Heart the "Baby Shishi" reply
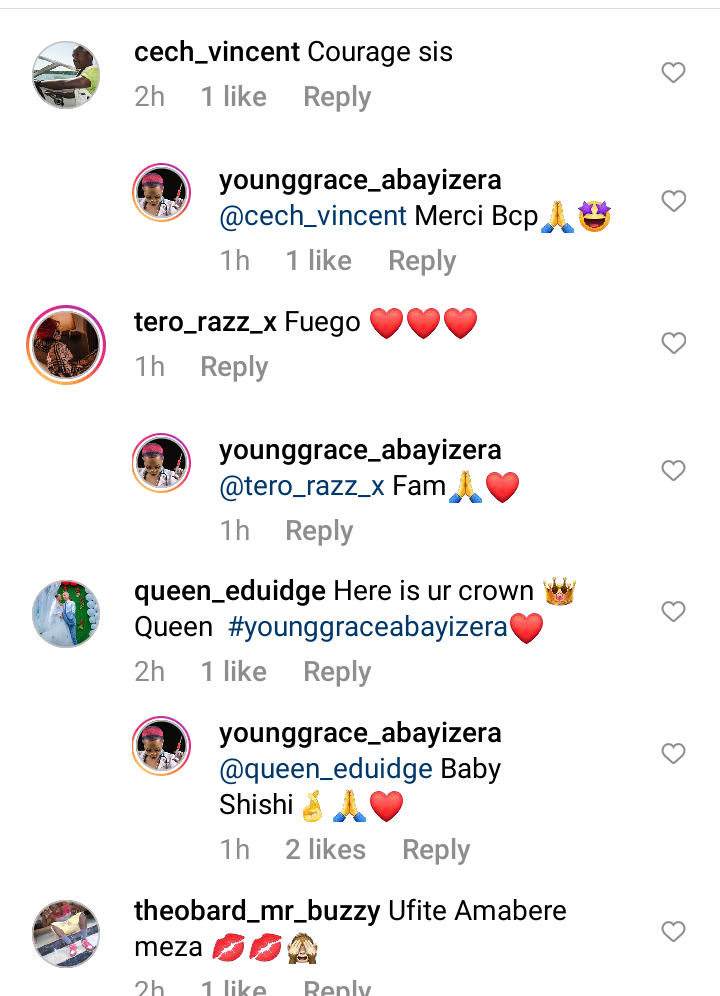Image resolution: width=720 pixels, height=996 pixels. tap(674, 753)
